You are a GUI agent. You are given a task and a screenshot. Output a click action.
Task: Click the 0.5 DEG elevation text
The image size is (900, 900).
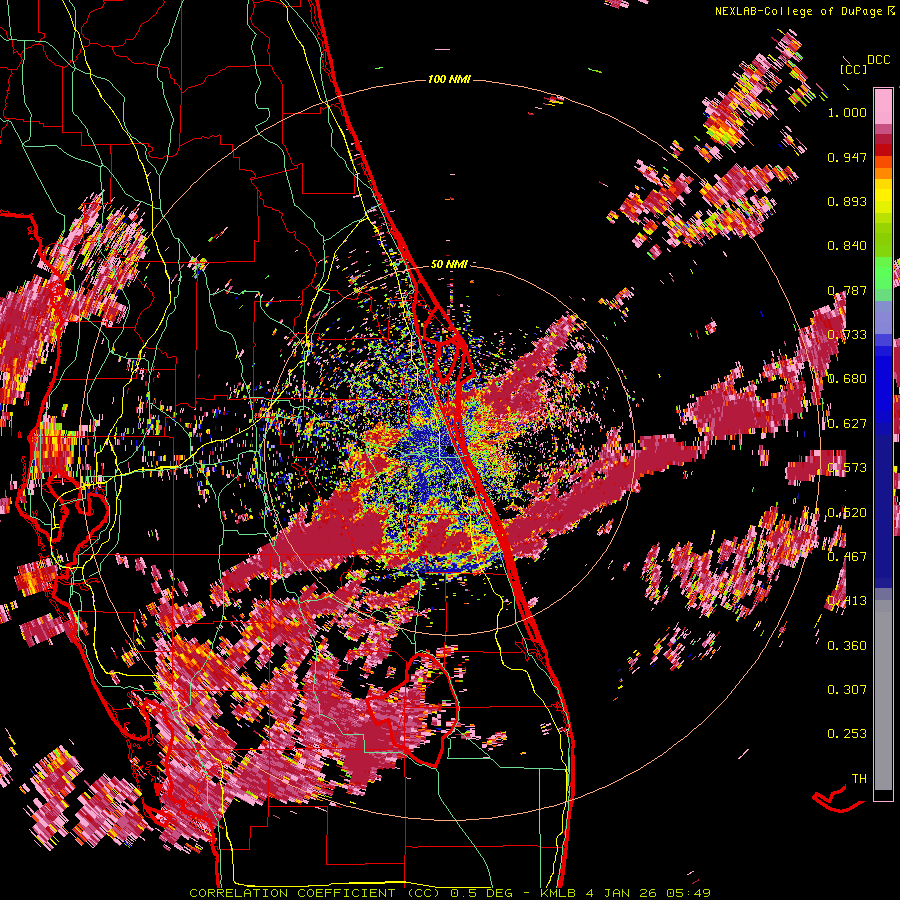point(482,893)
